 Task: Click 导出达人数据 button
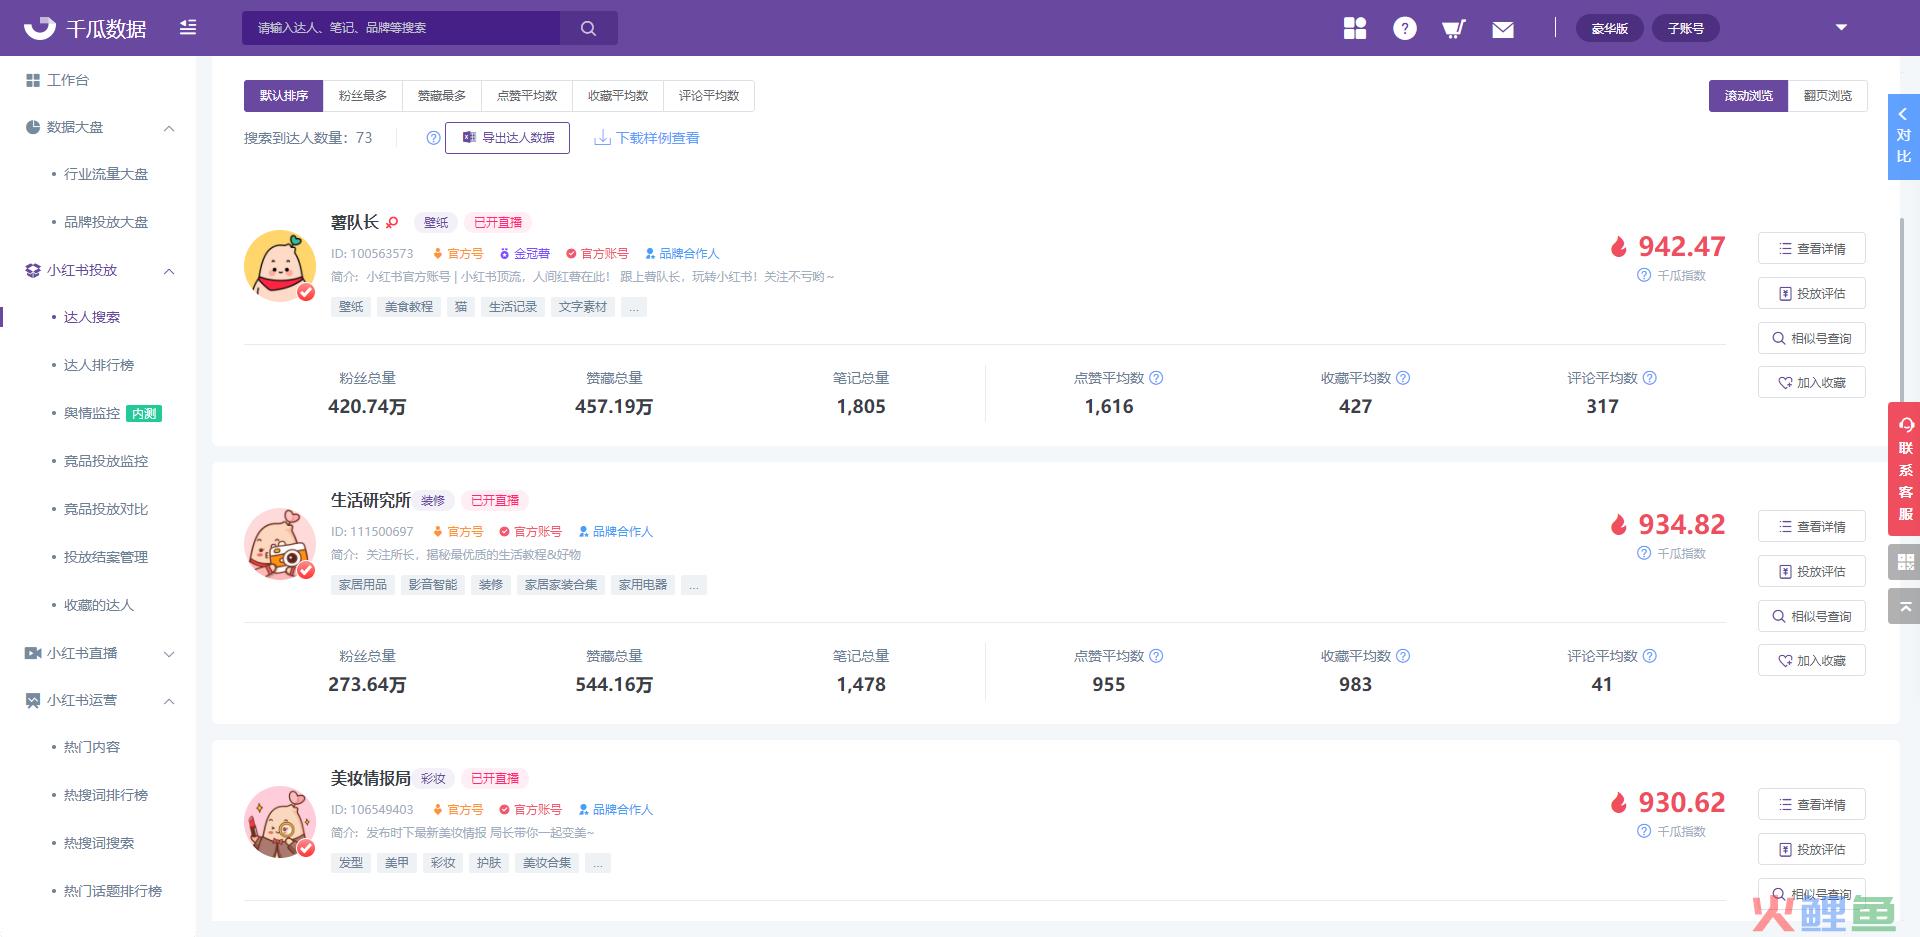tap(507, 138)
